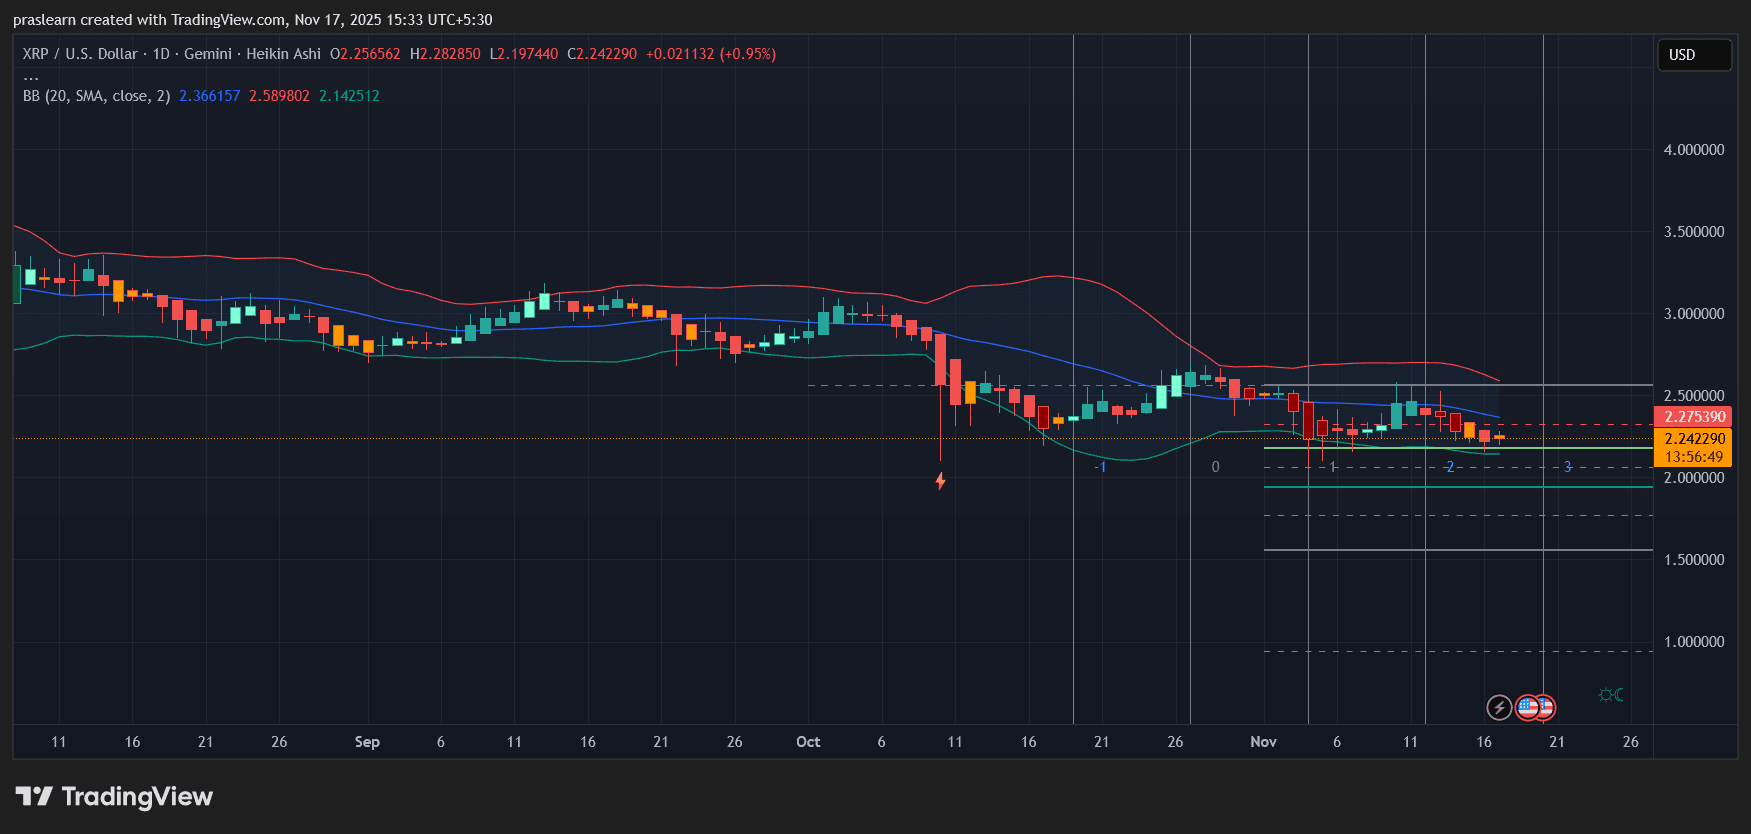This screenshot has height=834, width=1751.
Task: Click the green sun and moon icon
Action: (x=1610, y=695)
